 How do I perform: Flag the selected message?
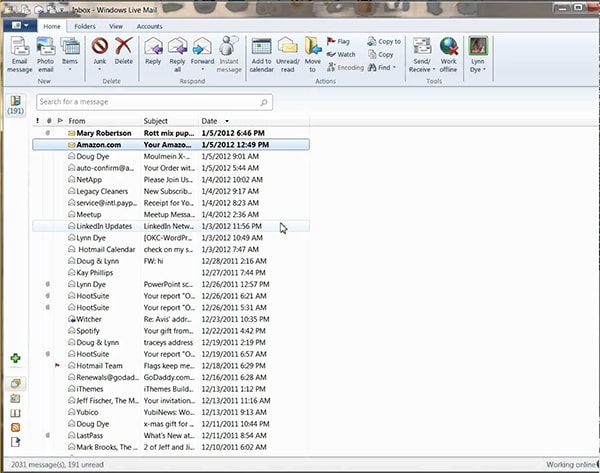coord(338,41)
